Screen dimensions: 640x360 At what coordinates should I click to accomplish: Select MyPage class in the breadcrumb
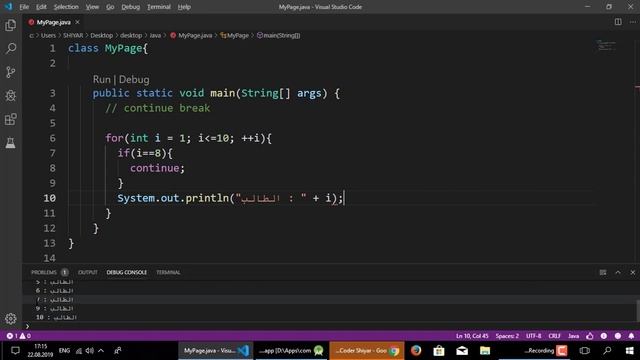pyautogui.click(x=235, y=36)
